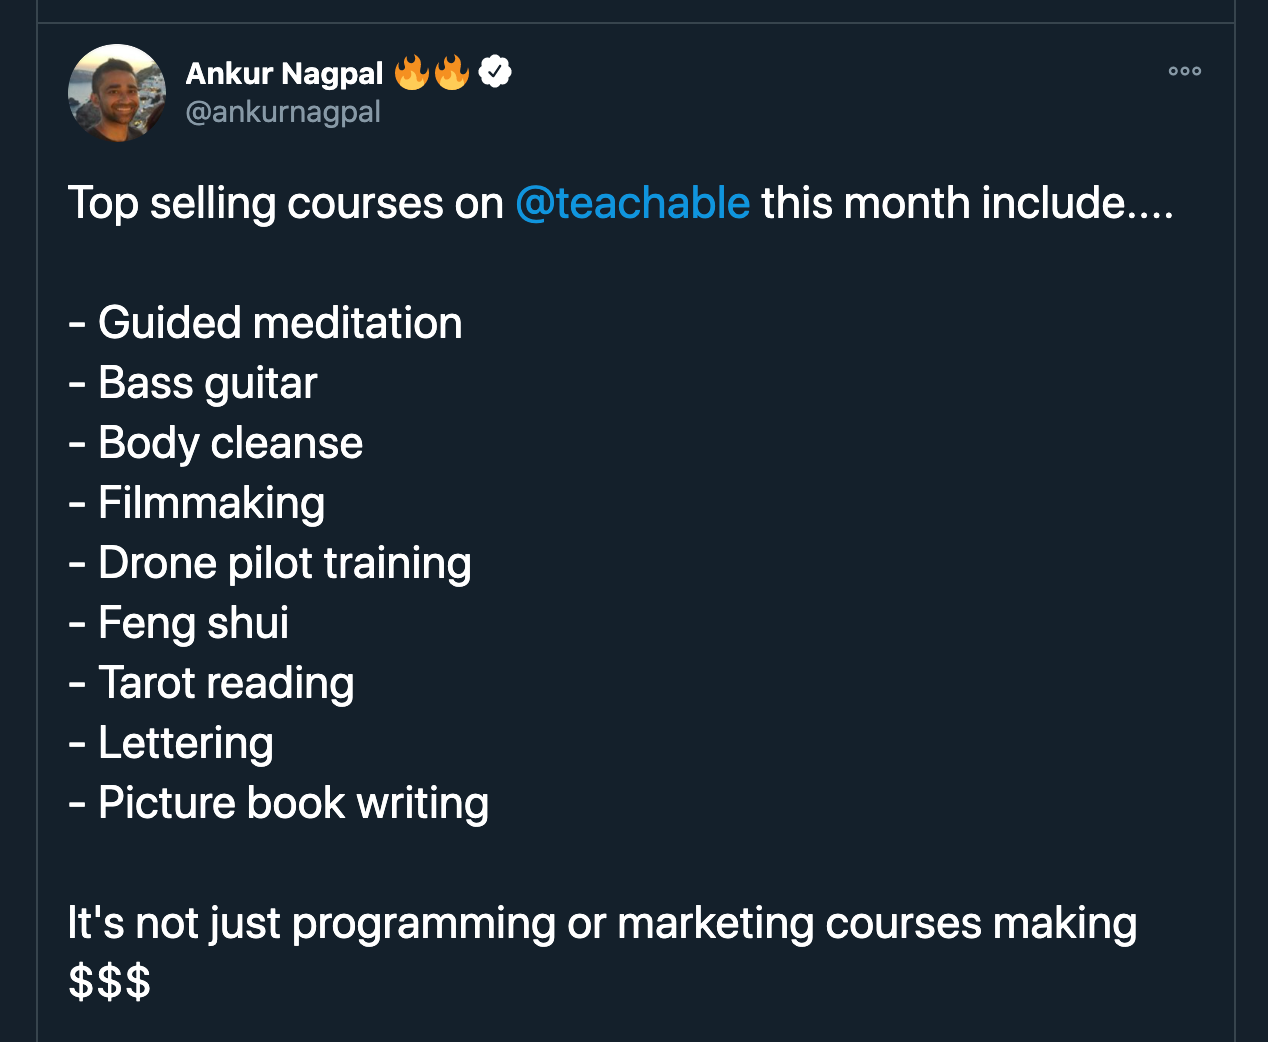Open the tweet's three-dot more menu
1268x1042 pixels.
1184,71
